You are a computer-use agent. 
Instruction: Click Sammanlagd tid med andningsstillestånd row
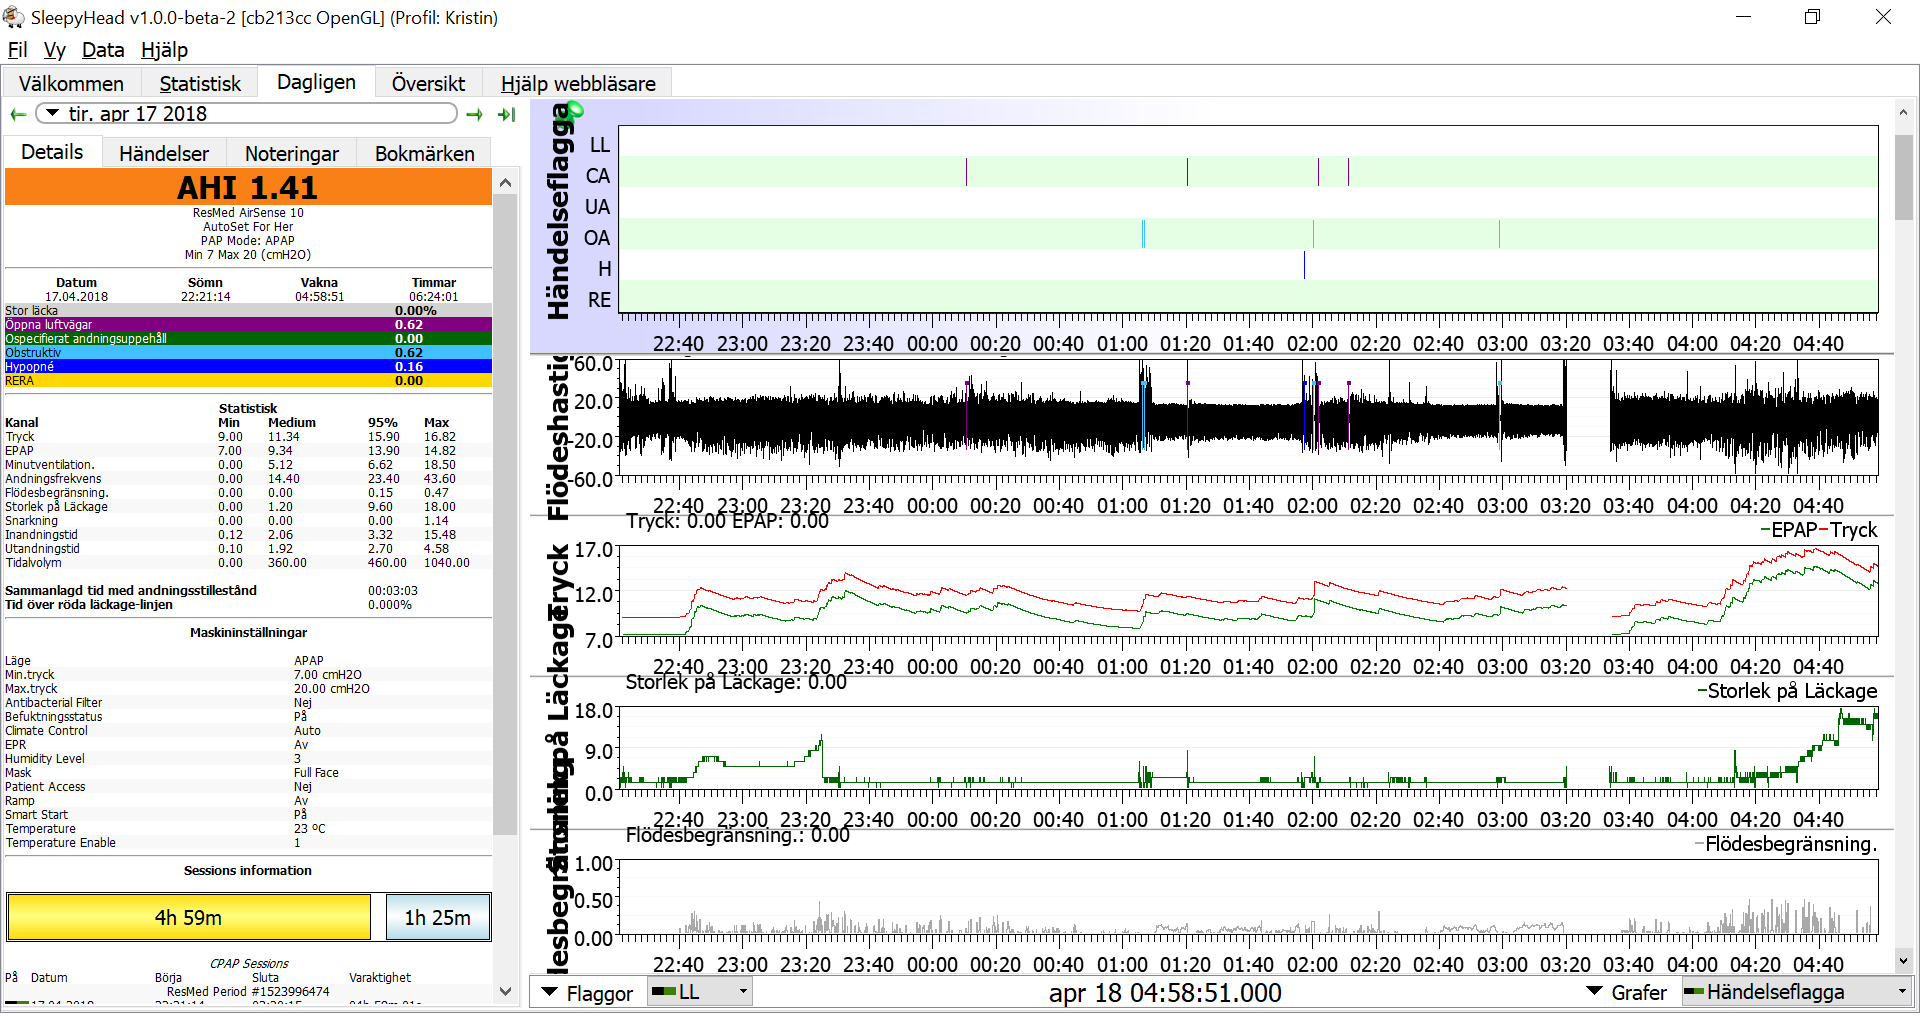[x=248, y=591]
